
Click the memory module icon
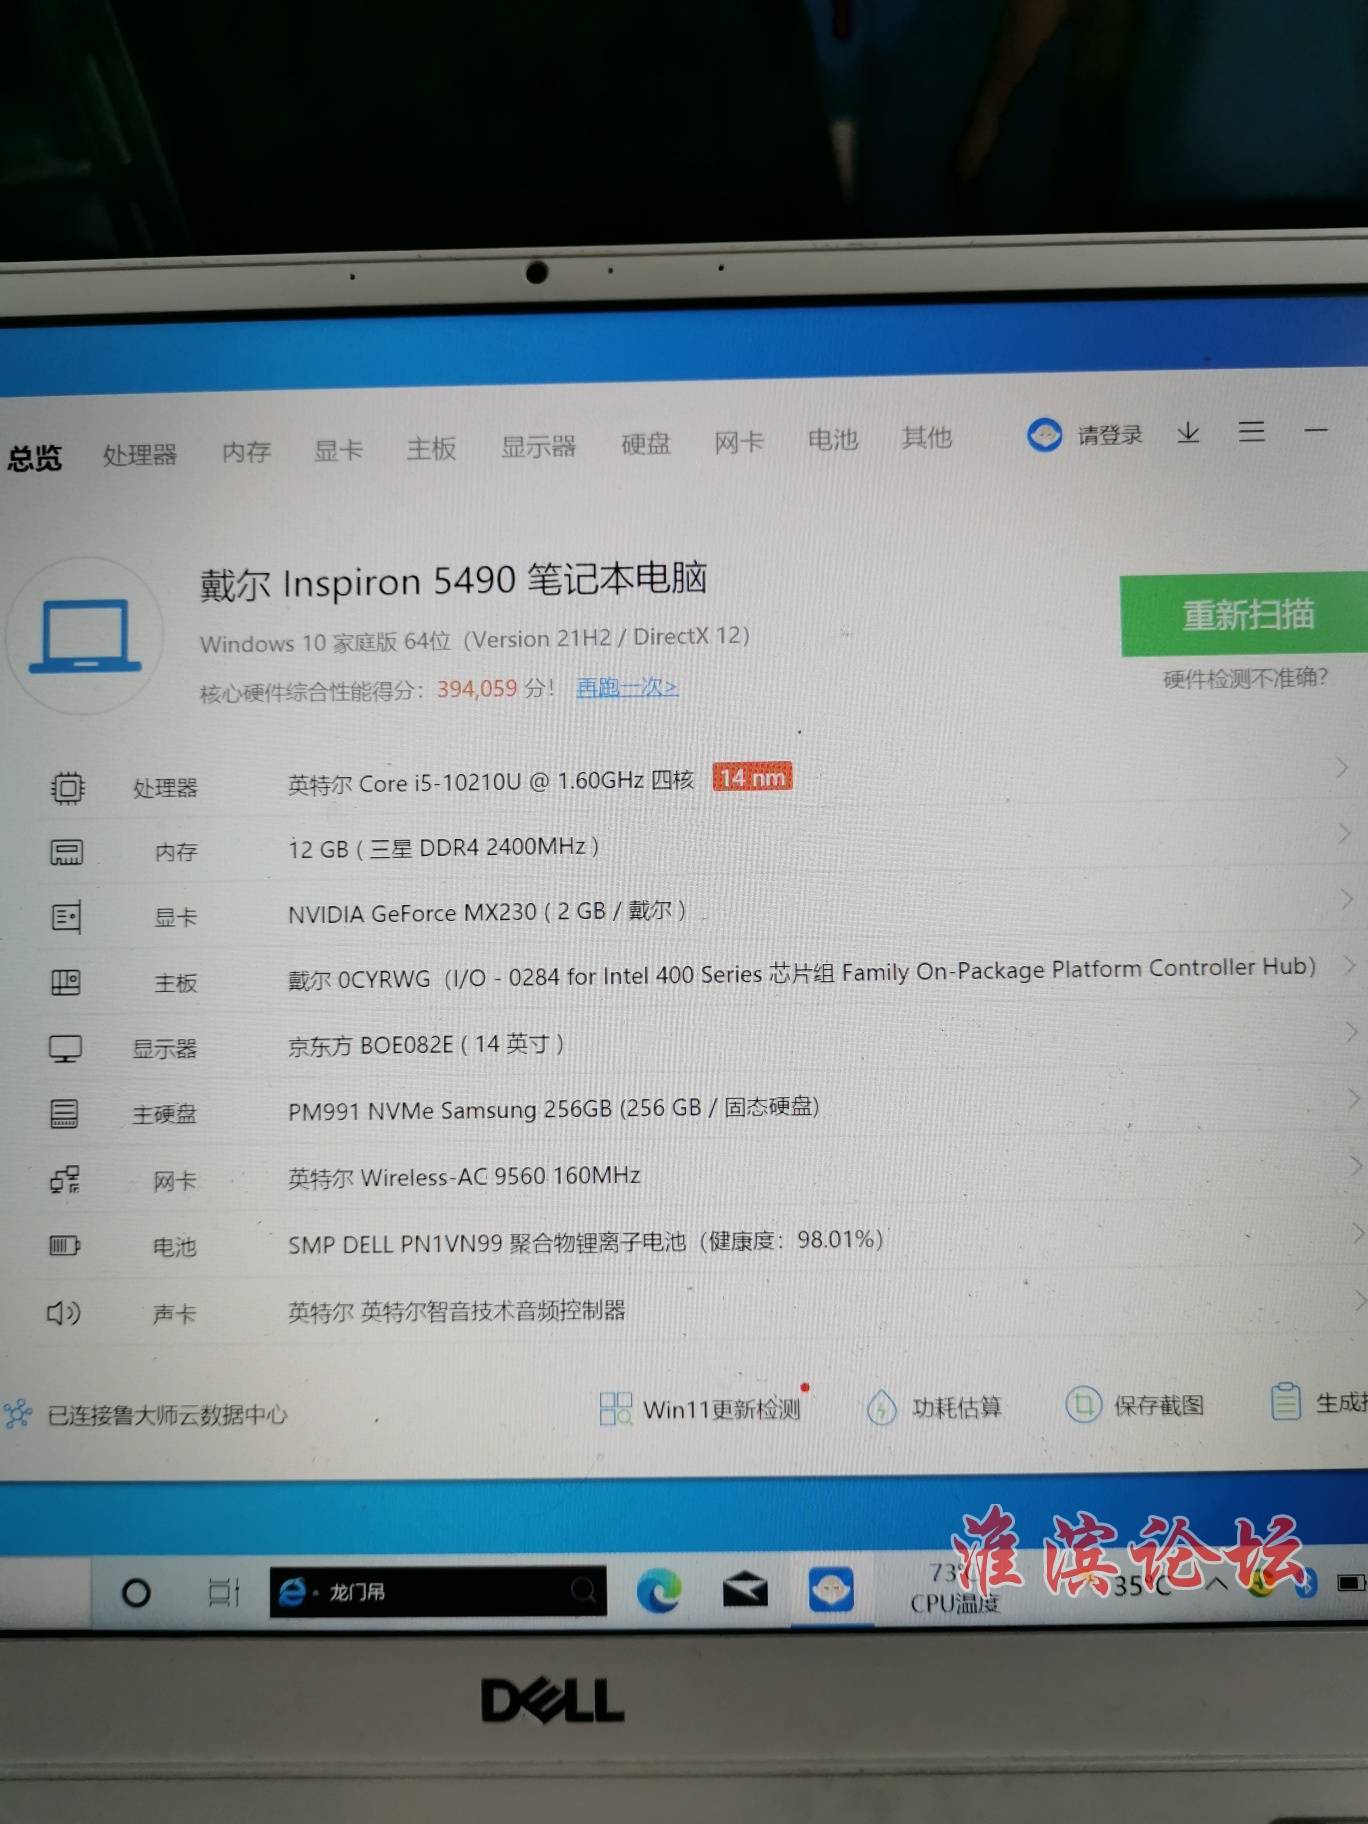point(66,852)
